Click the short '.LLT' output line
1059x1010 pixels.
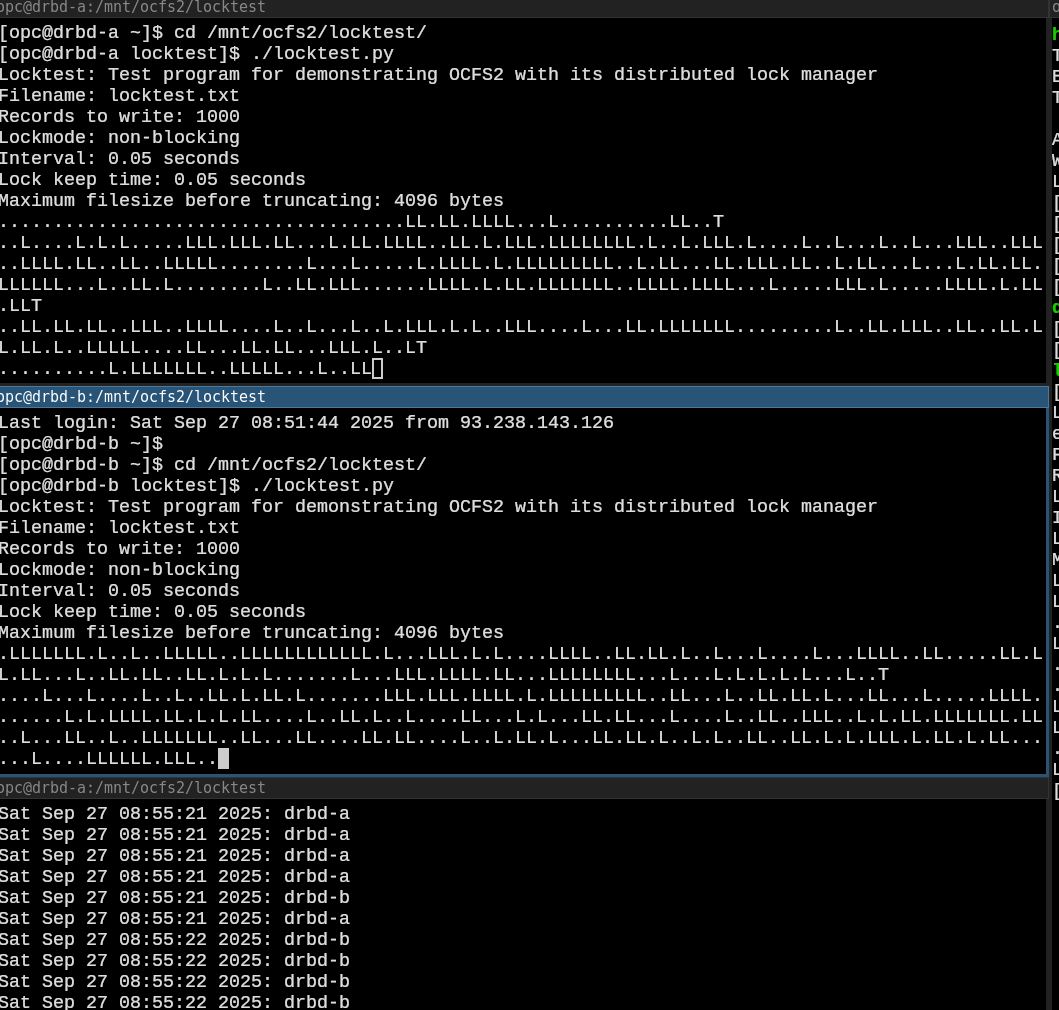[x=21, y=305]
